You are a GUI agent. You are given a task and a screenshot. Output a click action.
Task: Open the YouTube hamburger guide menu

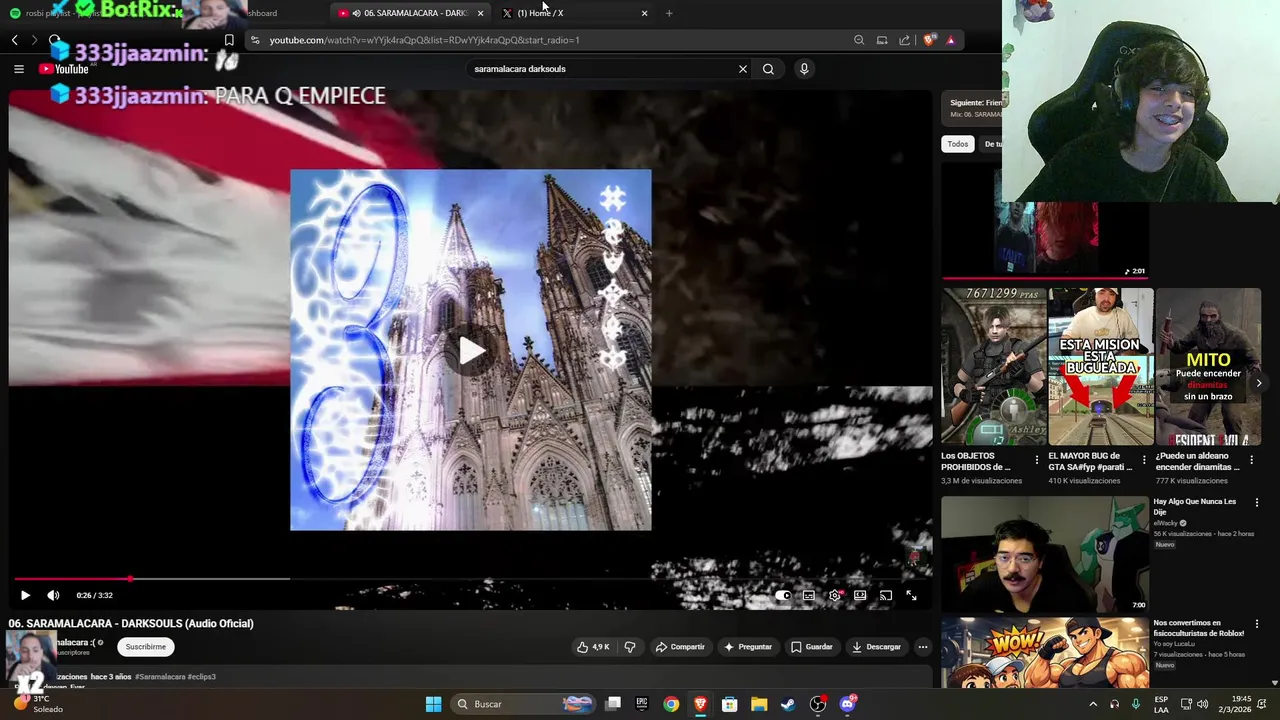[18, 69]
